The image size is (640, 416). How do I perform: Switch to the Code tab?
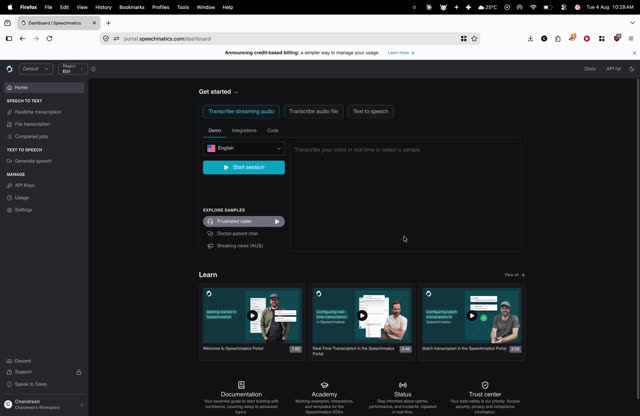tap(273, 131)
